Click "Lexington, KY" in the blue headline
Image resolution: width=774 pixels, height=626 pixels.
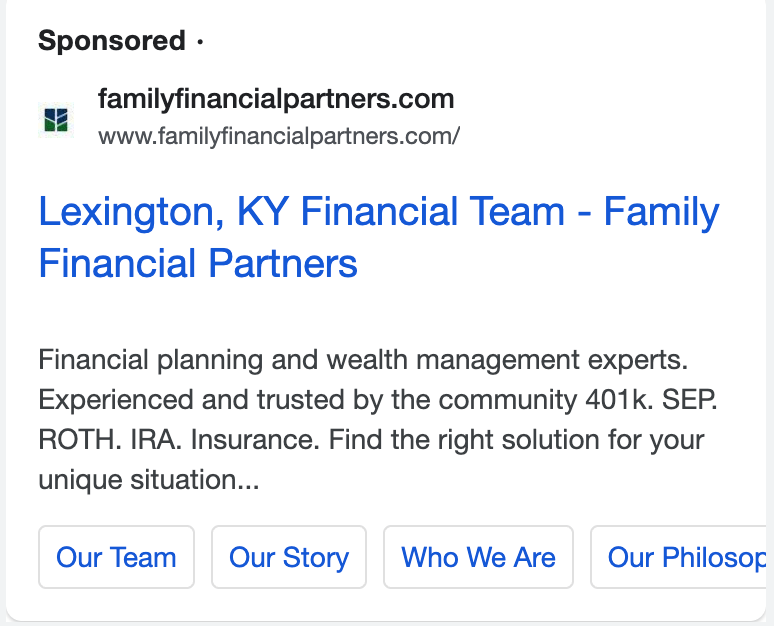[x=163, y=213]
